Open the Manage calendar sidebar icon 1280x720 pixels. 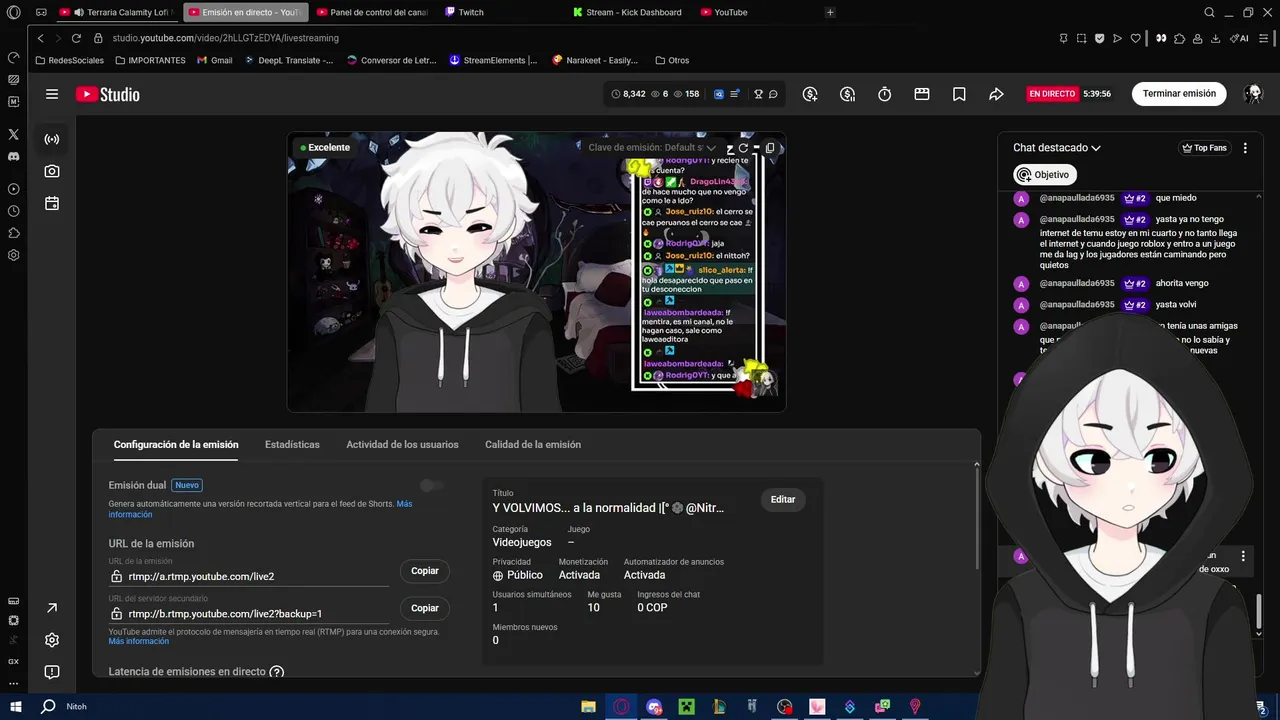tap(52, 203)
